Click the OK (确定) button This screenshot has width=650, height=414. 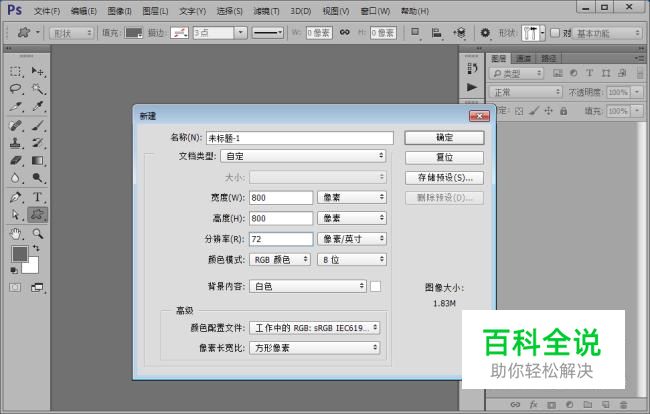(444, 138)
